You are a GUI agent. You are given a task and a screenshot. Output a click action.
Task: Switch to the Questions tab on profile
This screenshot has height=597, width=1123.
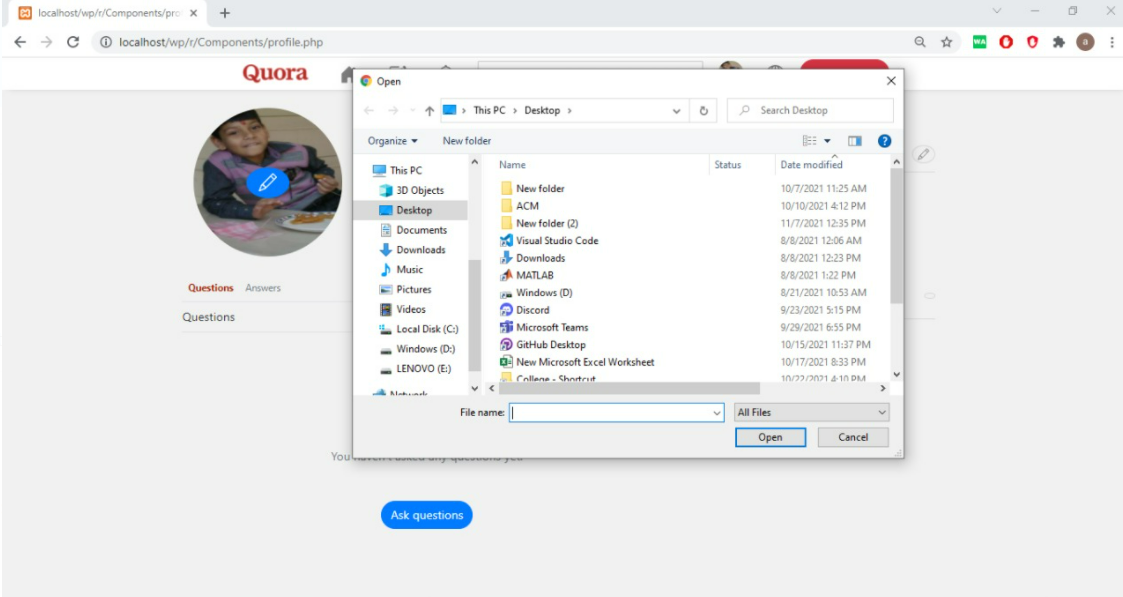coord(211,288)
